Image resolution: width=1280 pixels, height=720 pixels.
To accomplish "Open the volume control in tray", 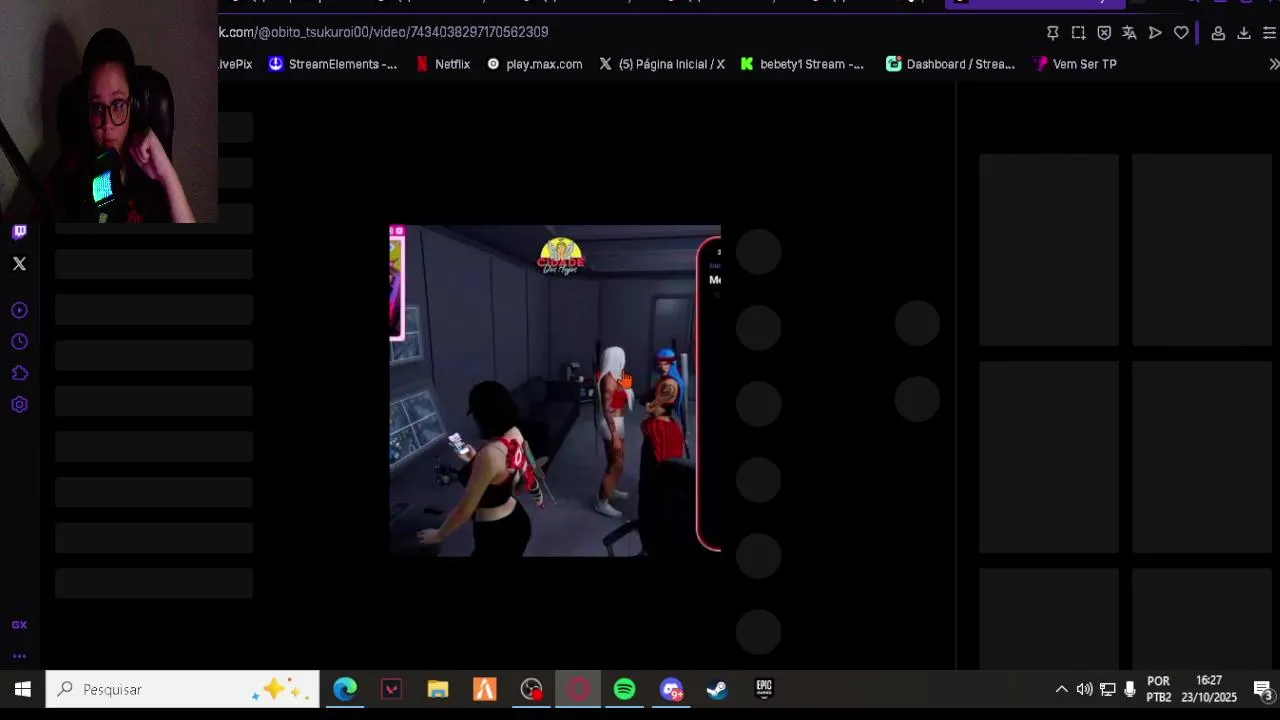I will tap(1084, 689).
